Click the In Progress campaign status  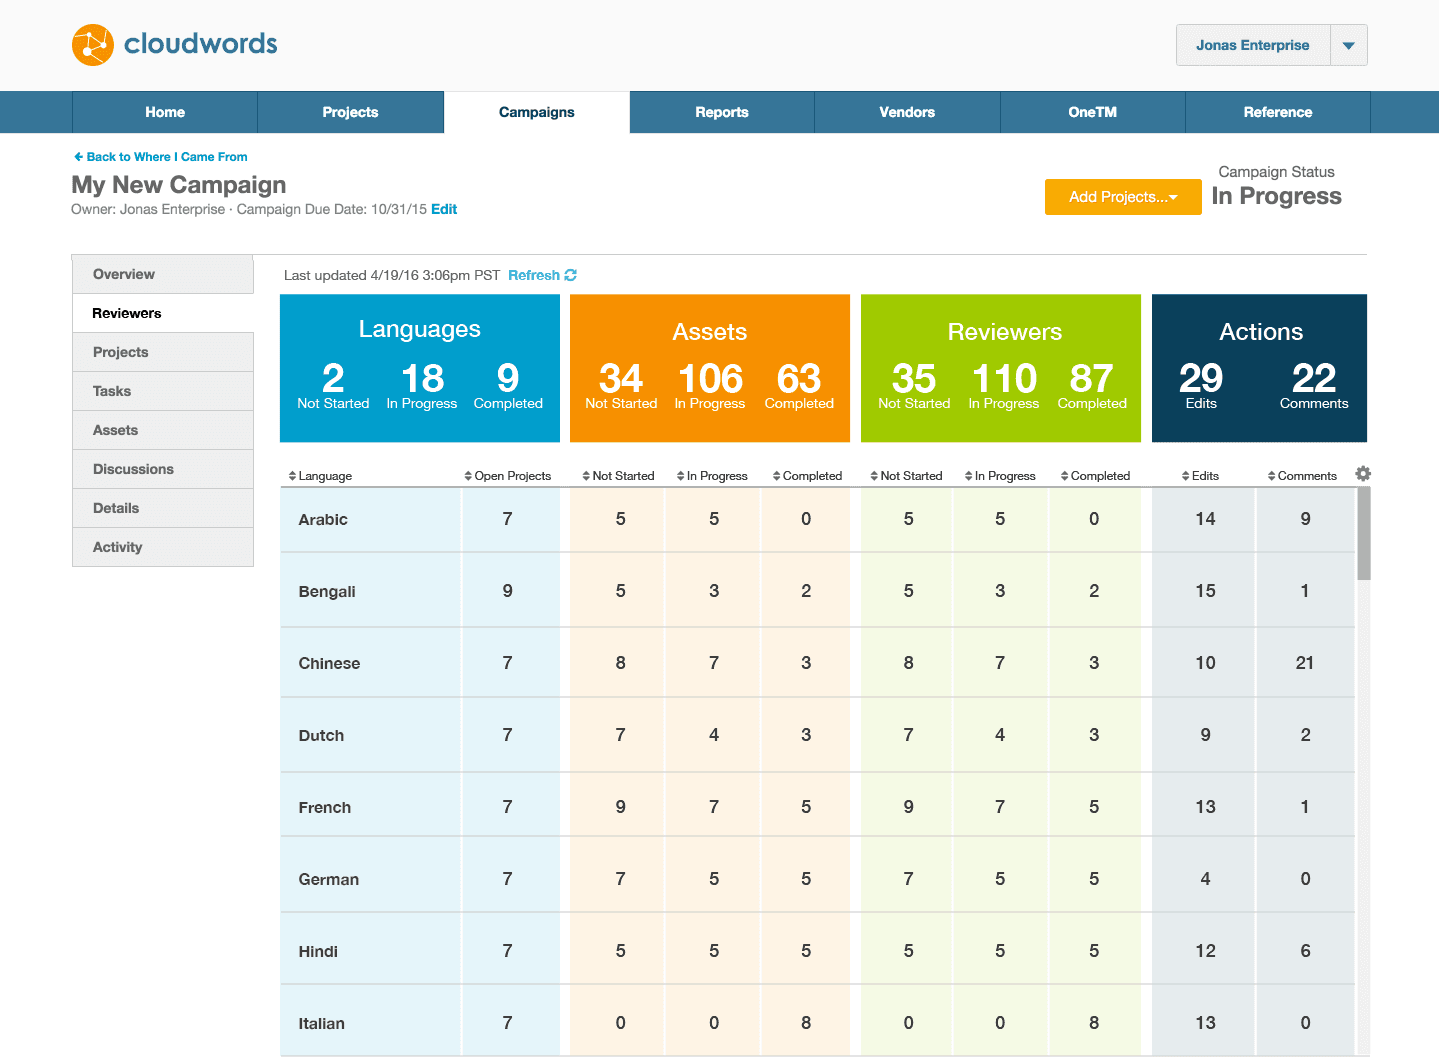pyautogui.click(x=1277, y=196)
